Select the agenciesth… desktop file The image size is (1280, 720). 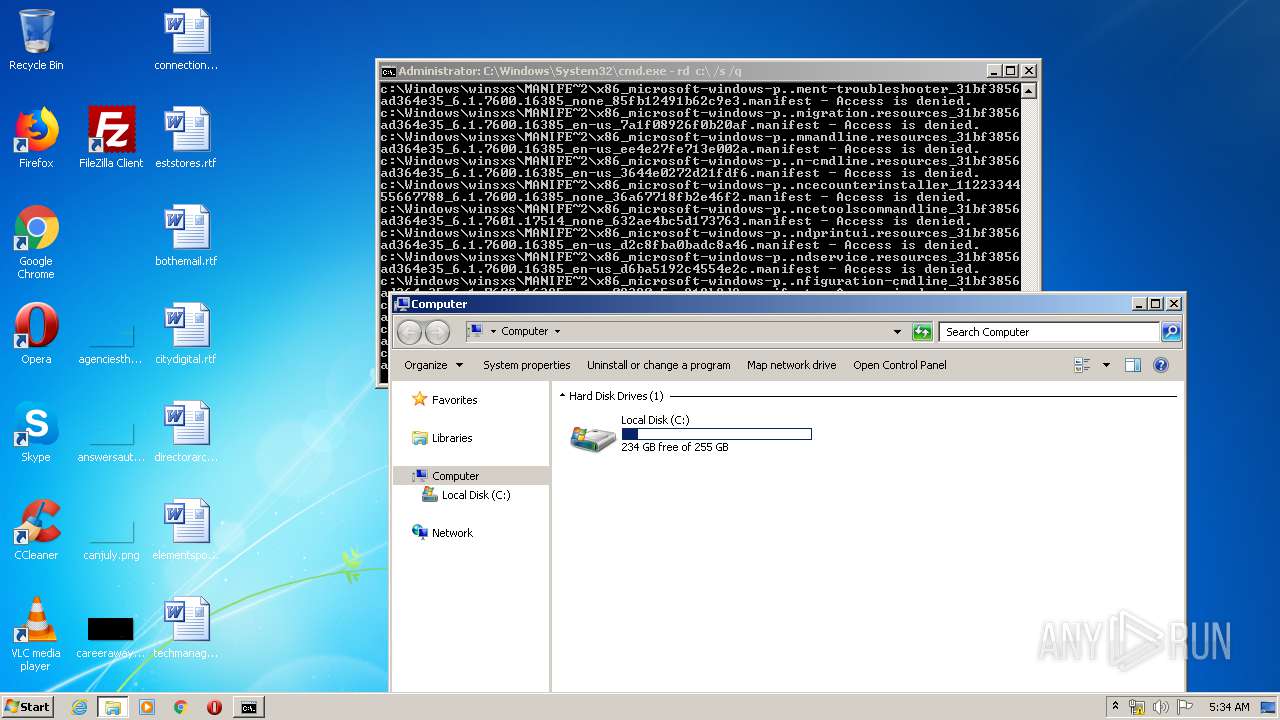tap(111, 342)
